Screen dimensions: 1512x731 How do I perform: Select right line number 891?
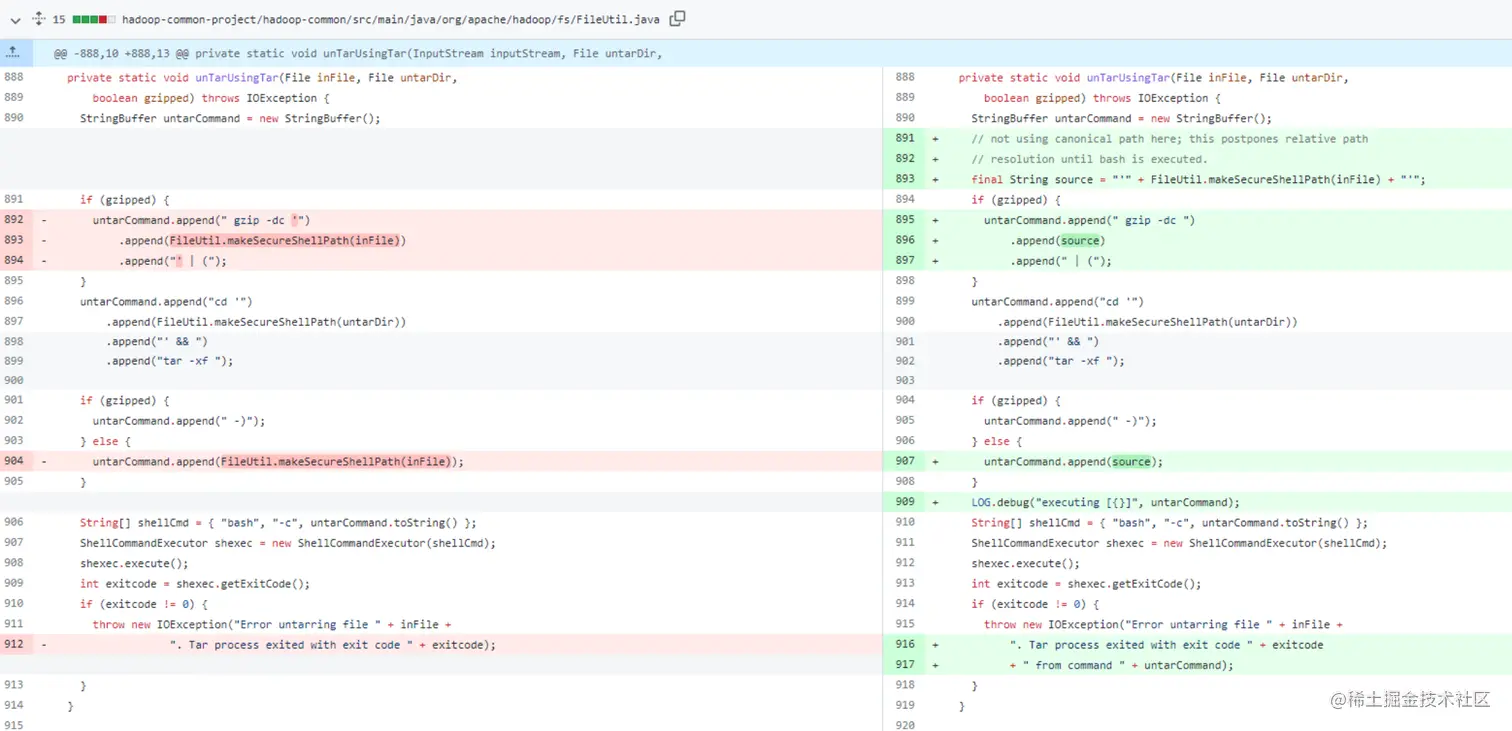[905, 139]
